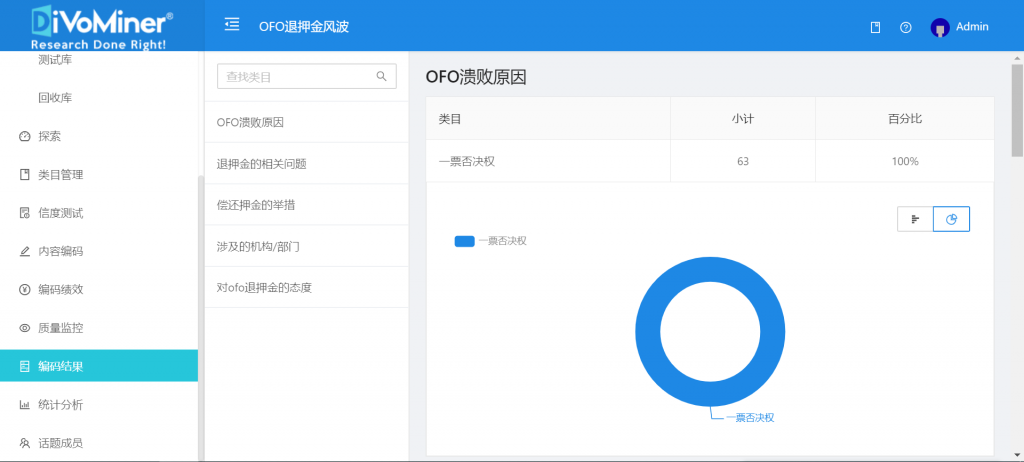Click the search magnifier in category search box
This screenshot has width=1024, height=462.
(381, 76)
